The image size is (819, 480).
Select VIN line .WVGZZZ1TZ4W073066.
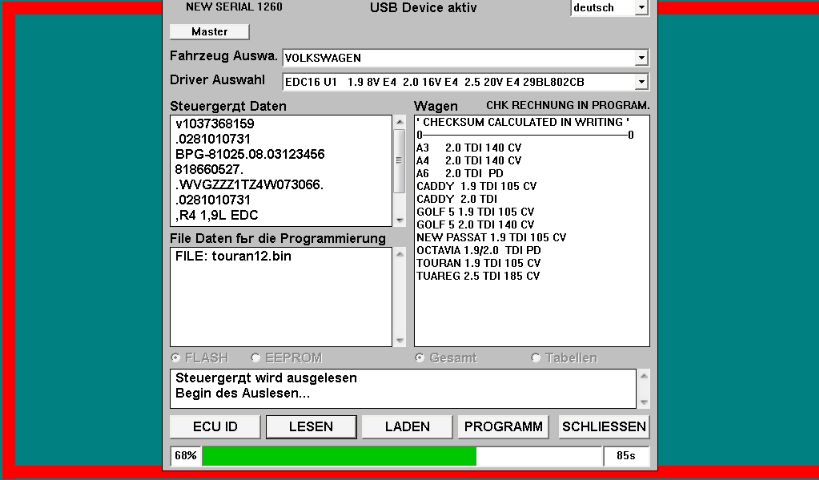[x=249, y=185]
